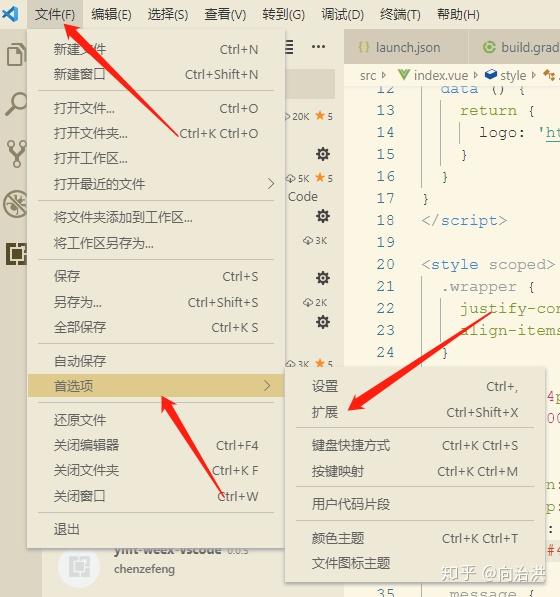Screen dimensions: 560x597
Task: Open the 转到(G) menu
Action: [283, 14]
